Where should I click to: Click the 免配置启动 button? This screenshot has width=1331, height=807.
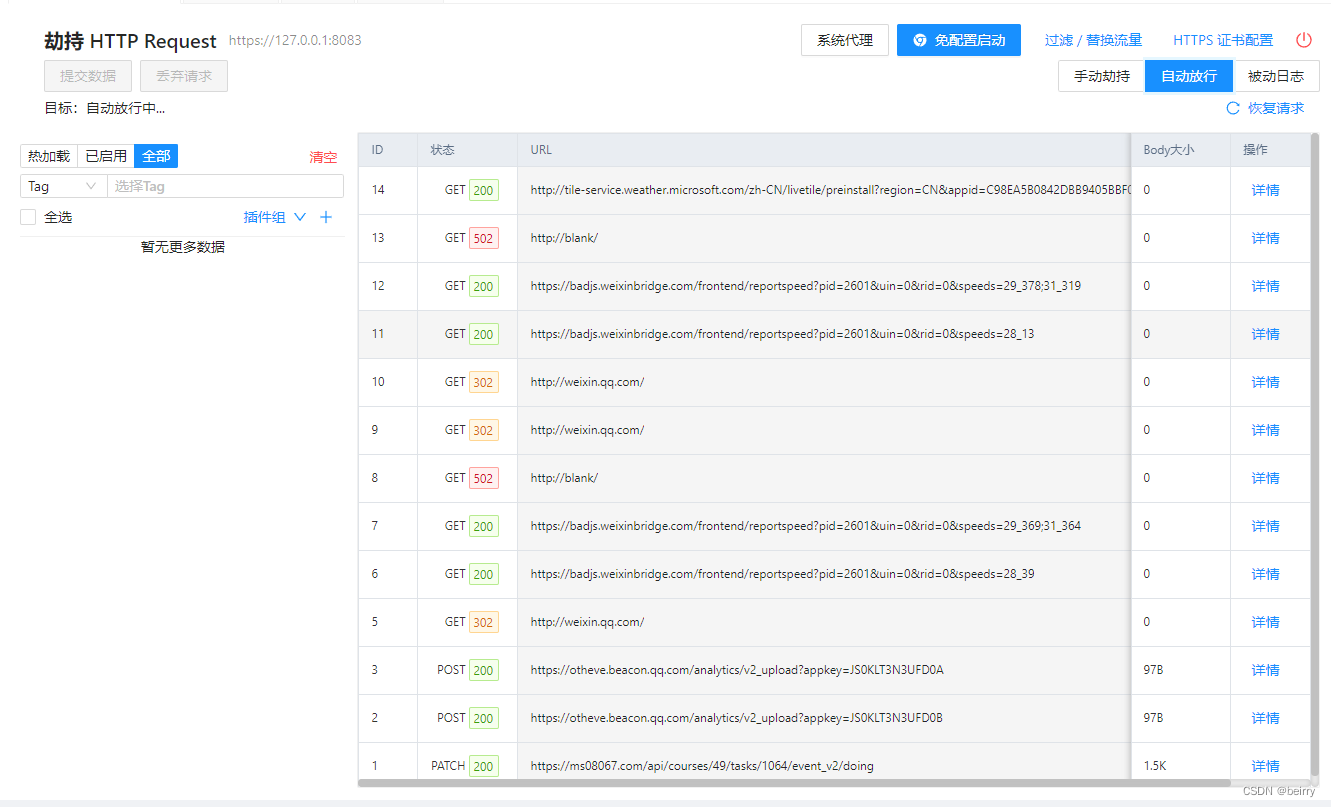(x=959, y=40)
